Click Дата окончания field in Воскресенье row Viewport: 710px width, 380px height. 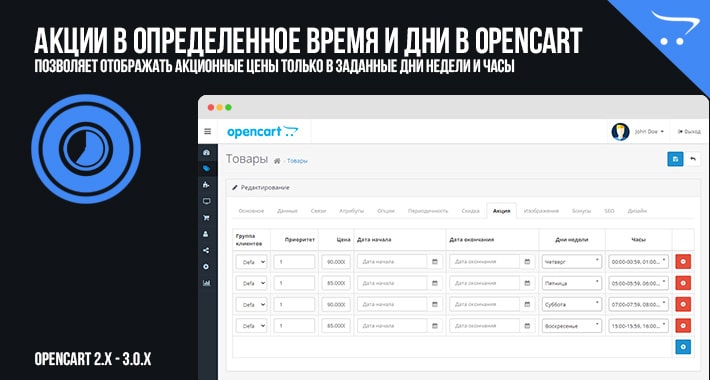485,326
